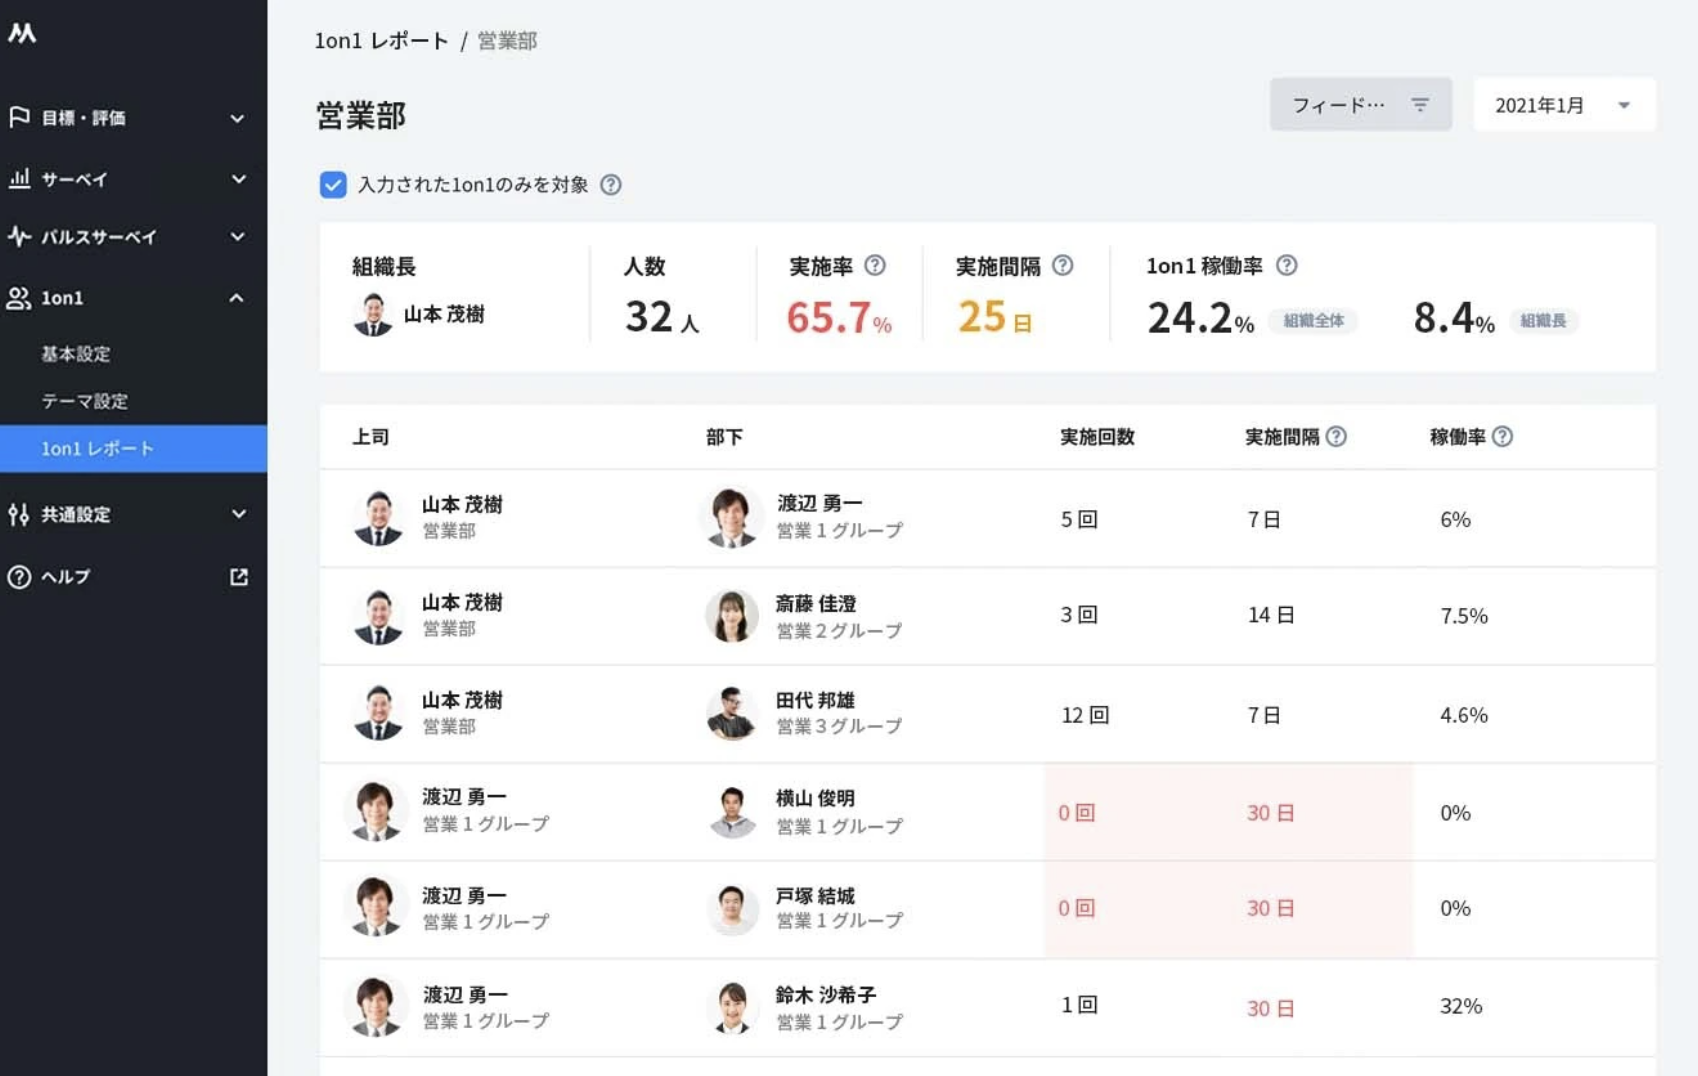Open 基本設定 in the sidebar
The width and height of the screenshot is (1698, 1076).
(x=76, y=354)
